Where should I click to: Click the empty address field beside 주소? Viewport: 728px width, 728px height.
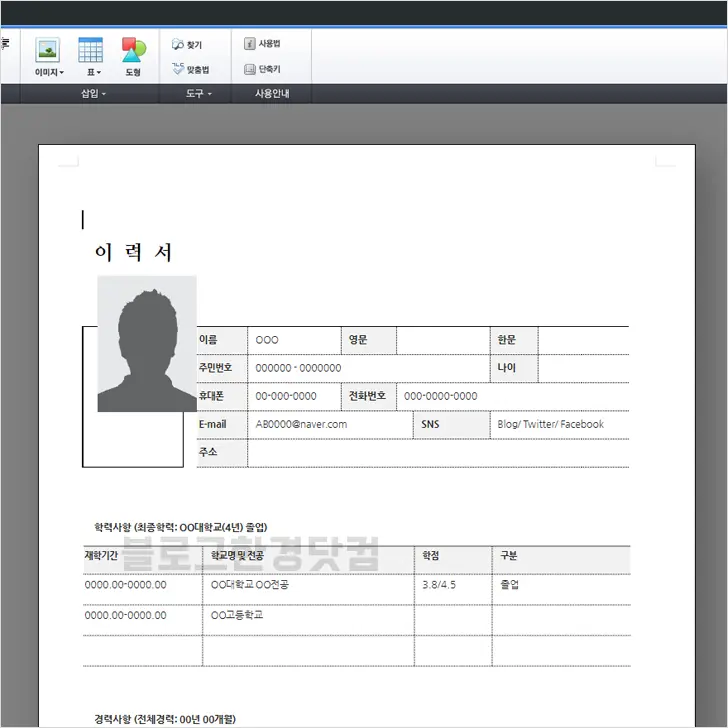[438, 453]
